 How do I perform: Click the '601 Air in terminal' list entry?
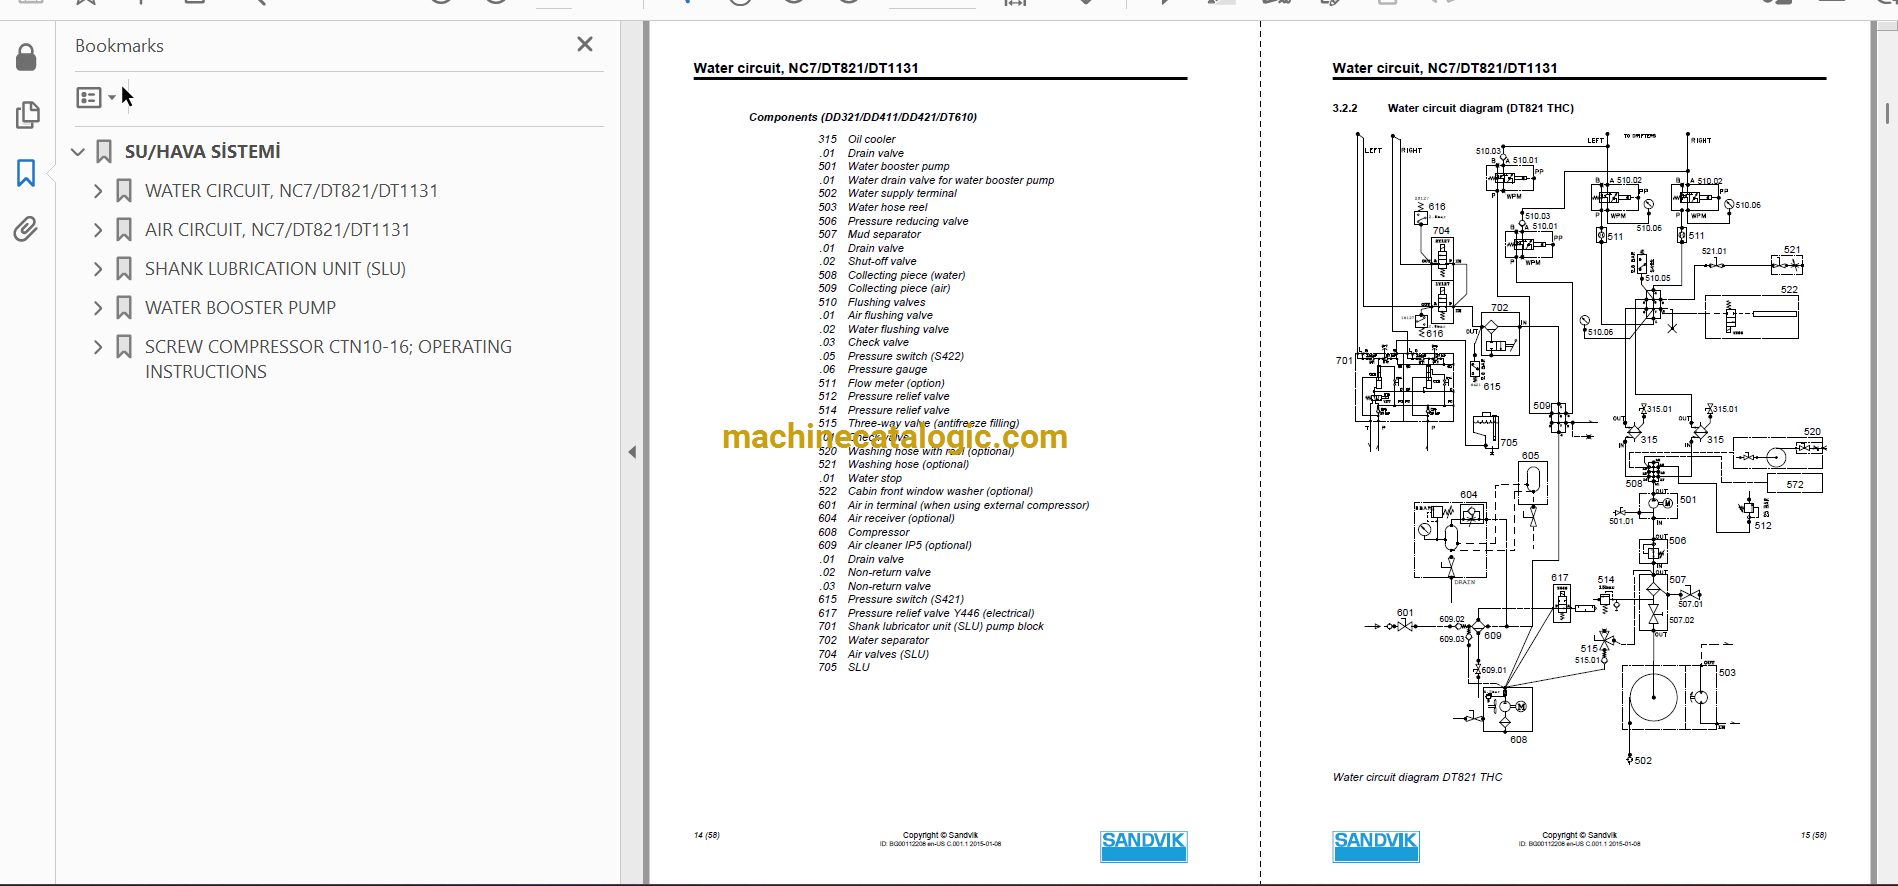pos(953,505)
